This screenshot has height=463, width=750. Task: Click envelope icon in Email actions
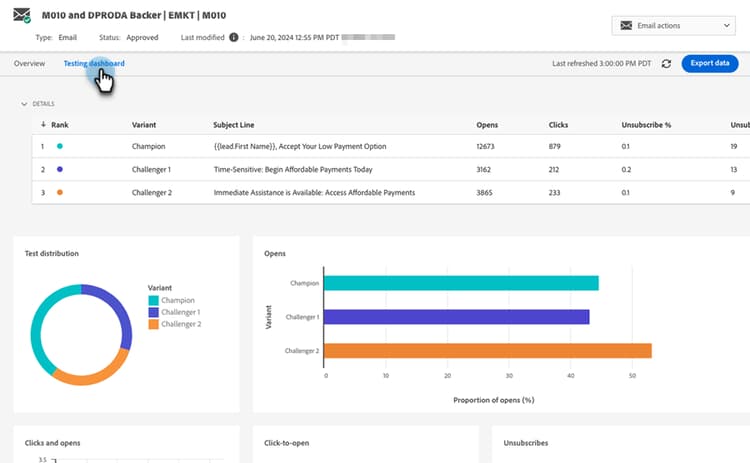click(x=626, y=25)
